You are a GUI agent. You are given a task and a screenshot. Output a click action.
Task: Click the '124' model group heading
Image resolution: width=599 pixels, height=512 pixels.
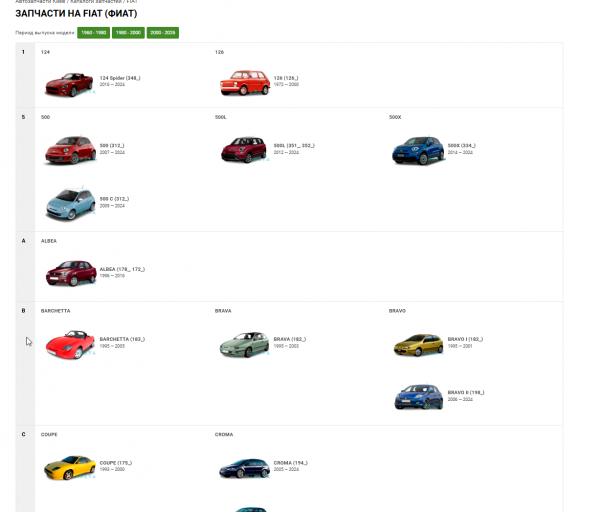pos(45,52)
